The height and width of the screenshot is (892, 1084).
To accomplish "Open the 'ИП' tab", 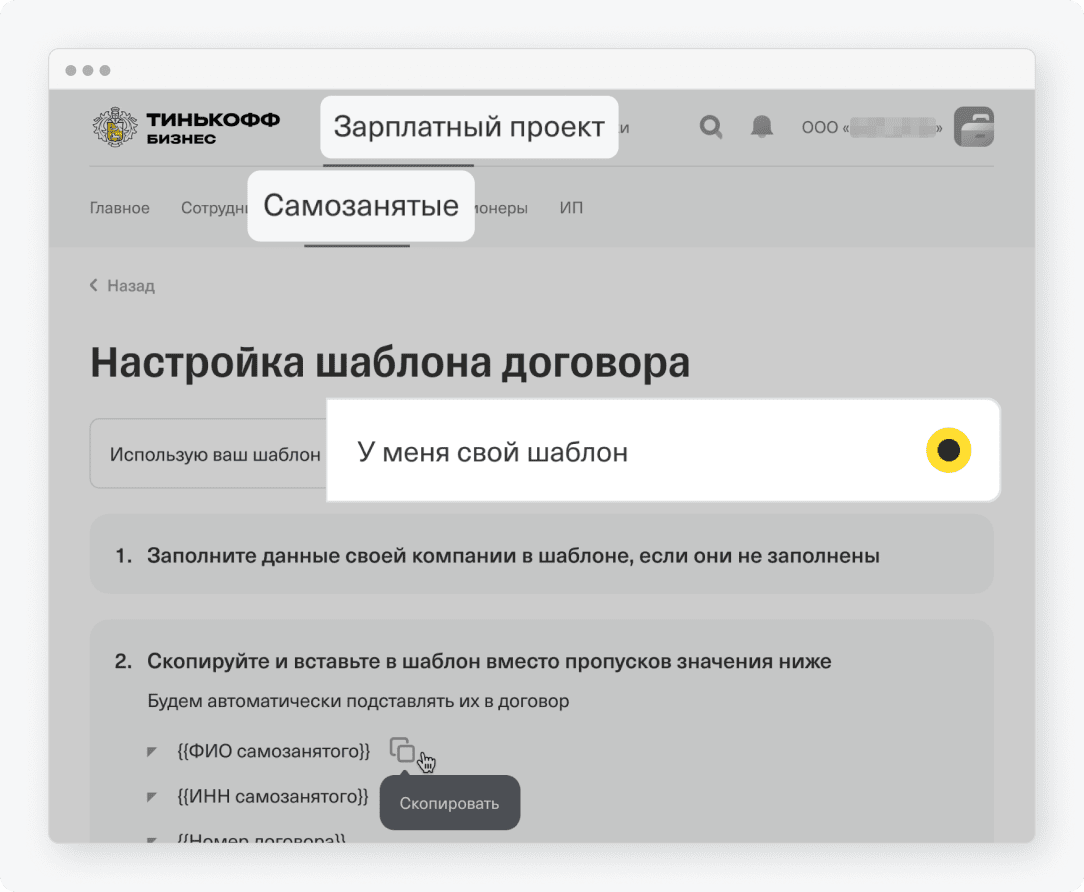I will click(571, 208).
